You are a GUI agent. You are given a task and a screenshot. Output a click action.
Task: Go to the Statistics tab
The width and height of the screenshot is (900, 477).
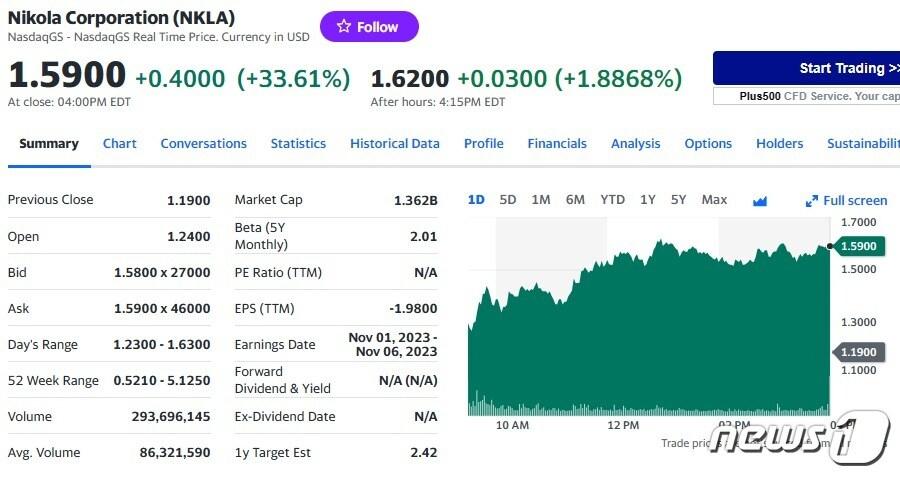(298, 144)
